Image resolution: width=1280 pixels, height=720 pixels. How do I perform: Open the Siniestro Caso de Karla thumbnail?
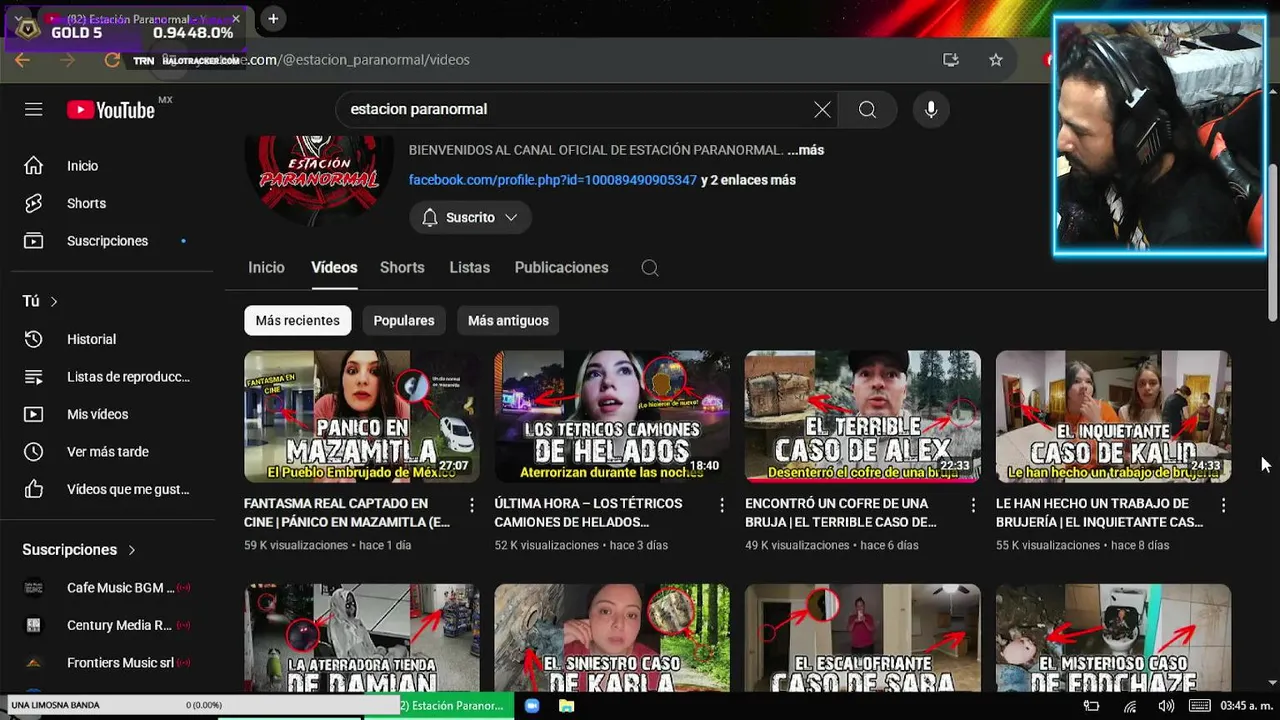pyautogui.click(x=612, y=638)
